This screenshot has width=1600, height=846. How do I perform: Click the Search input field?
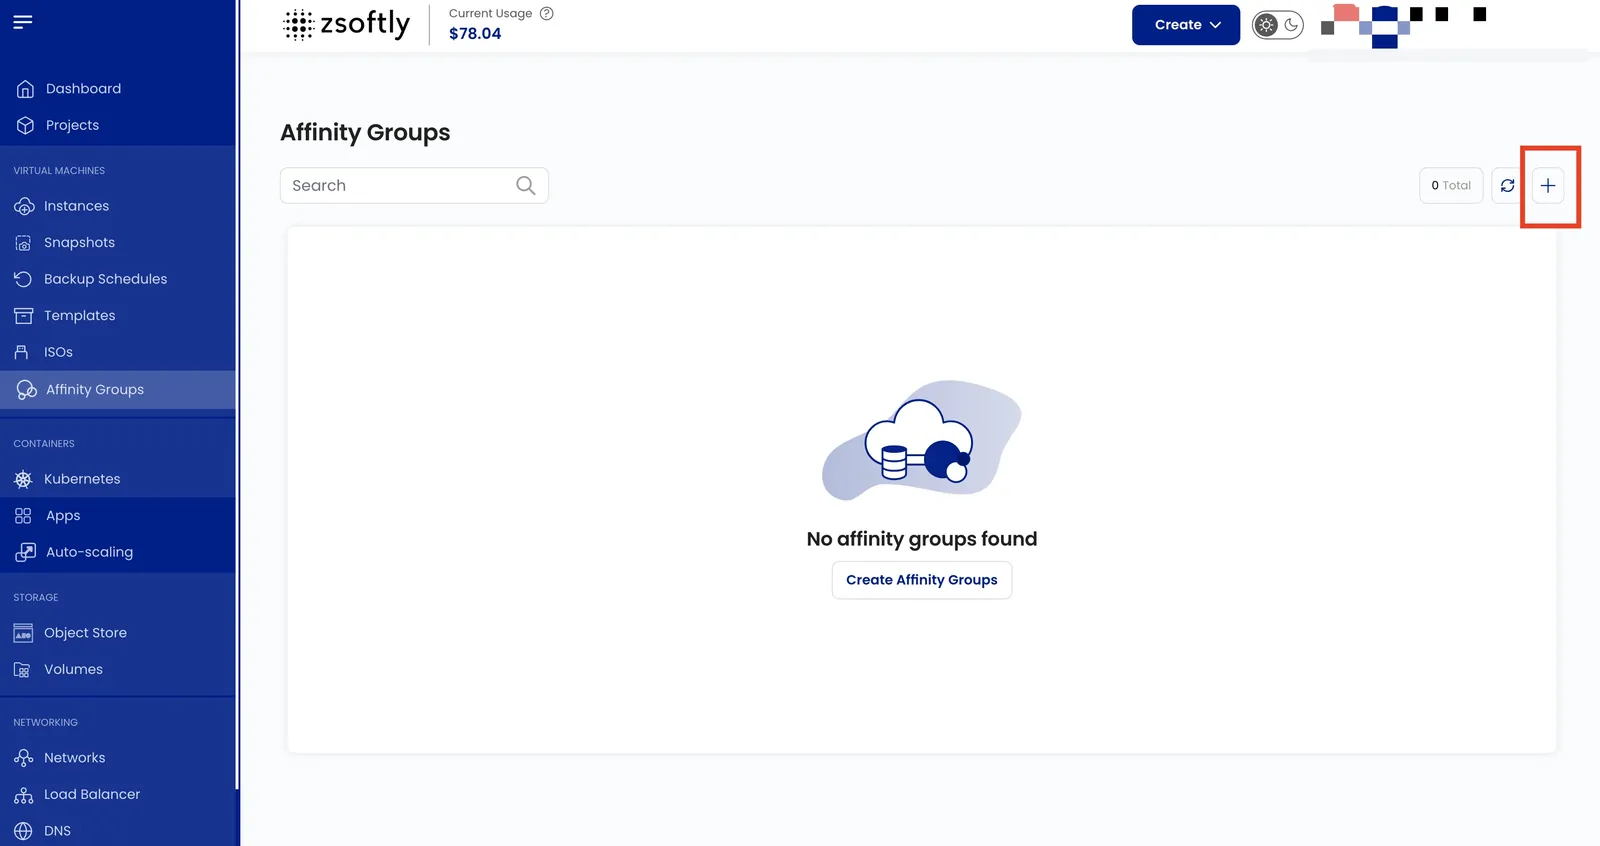[x=414, y=185]
